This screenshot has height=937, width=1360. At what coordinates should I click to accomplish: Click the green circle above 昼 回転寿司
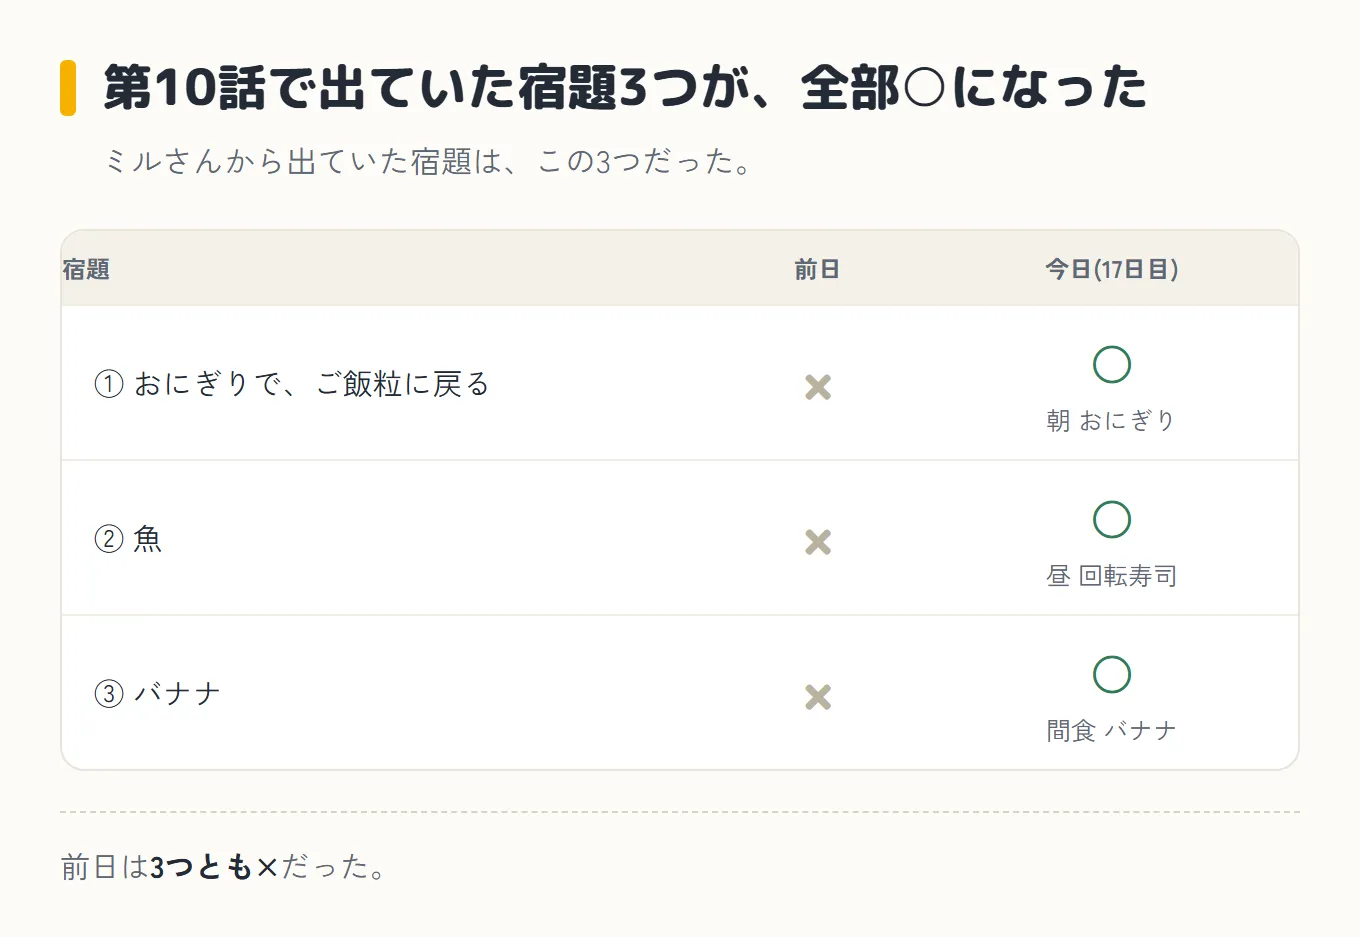click(1112, 520)
